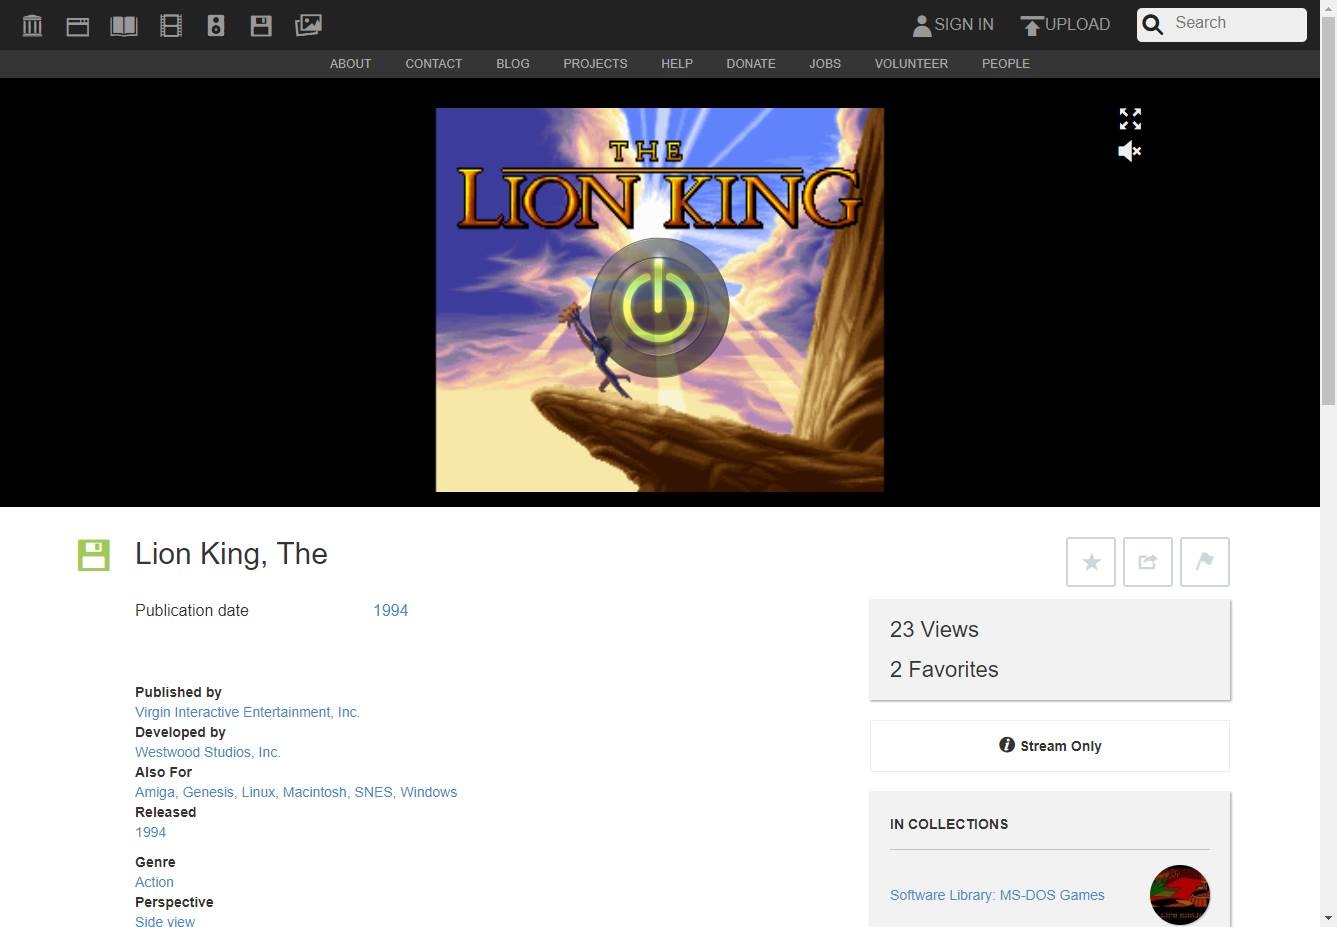Viewport: 1337px width, 927px height.
Task: Share this item using the share button
Action: pos(1148,562)
